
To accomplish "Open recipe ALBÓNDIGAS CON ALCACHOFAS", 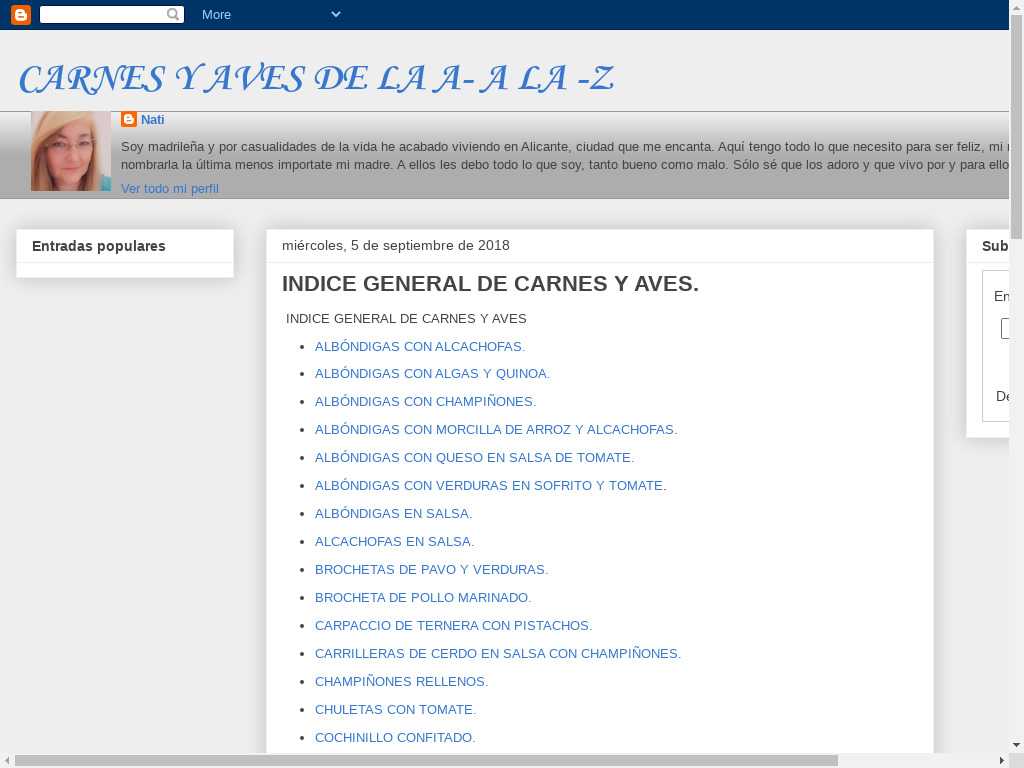I will [x=419, y=346].
